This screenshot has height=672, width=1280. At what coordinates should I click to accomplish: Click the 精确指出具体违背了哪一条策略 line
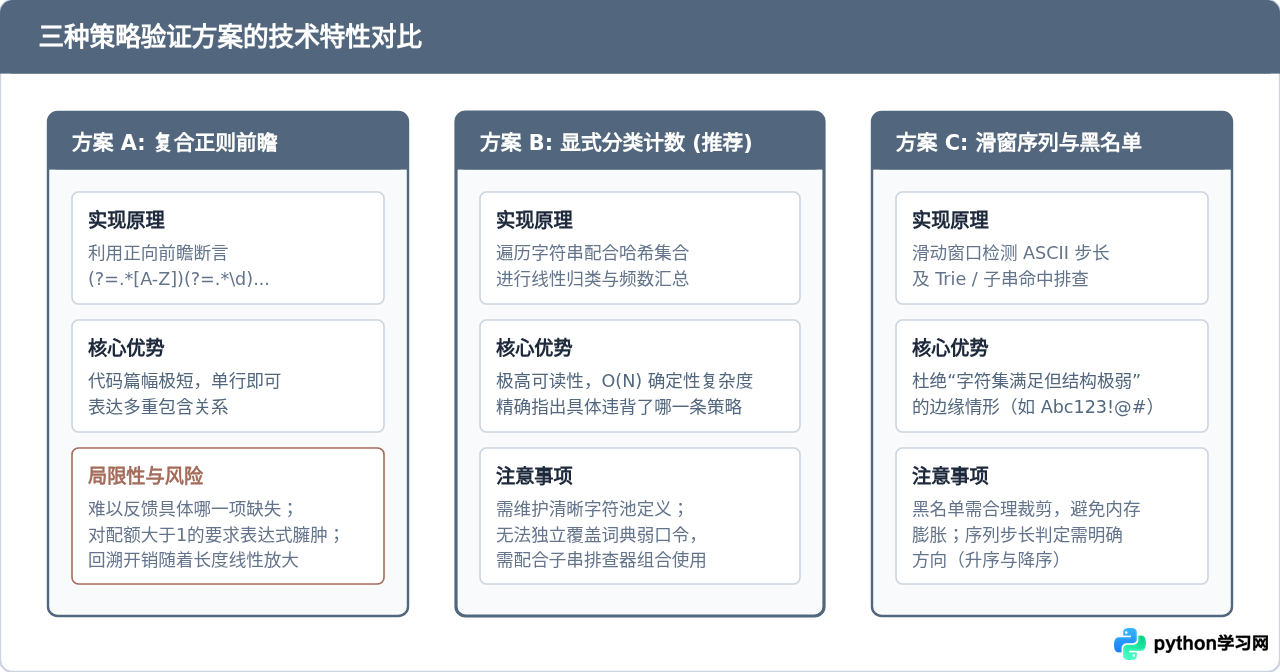(619, 407)
